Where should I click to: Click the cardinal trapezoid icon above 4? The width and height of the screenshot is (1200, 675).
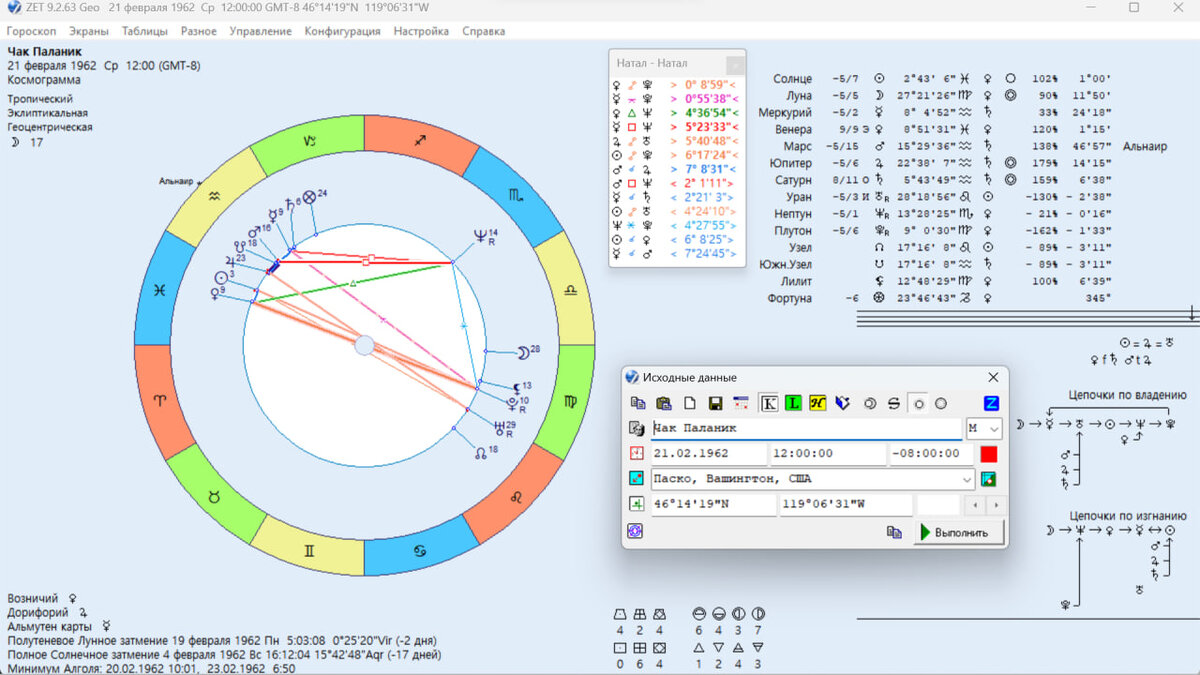tap(620, 613)
